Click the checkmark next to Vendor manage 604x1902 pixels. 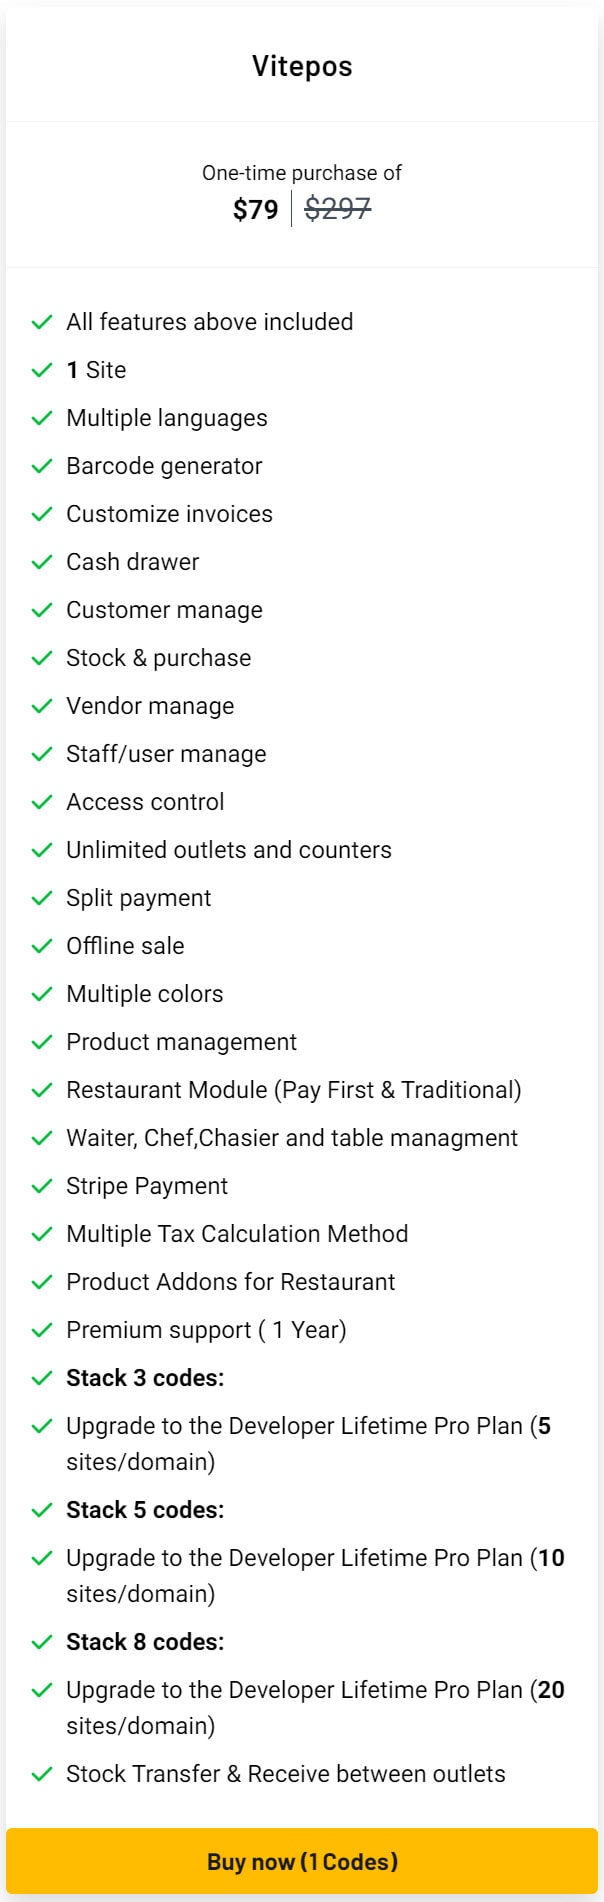coord(42,706)
